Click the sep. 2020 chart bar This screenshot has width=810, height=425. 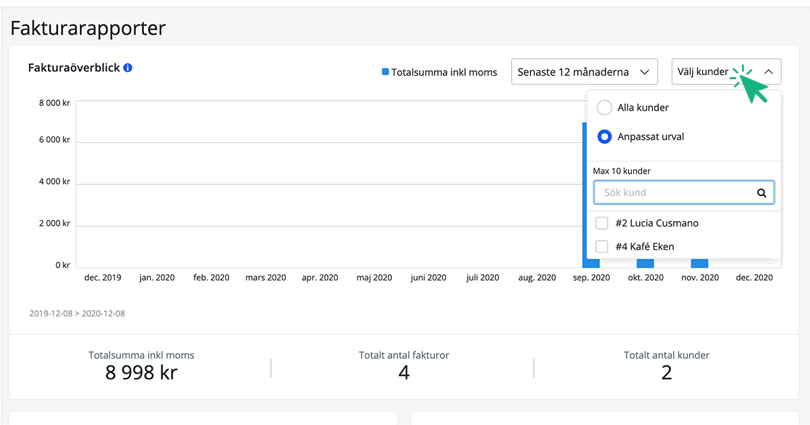[x=591, y=262]
